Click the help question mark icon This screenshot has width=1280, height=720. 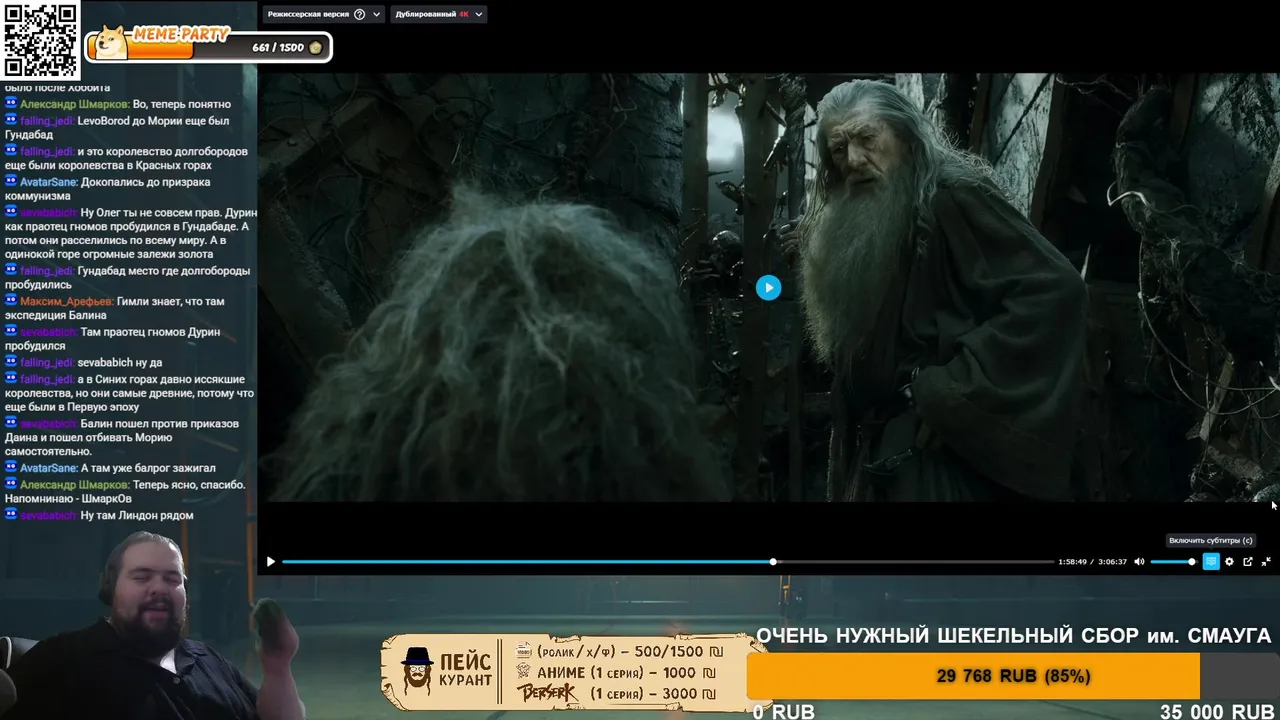360,14
